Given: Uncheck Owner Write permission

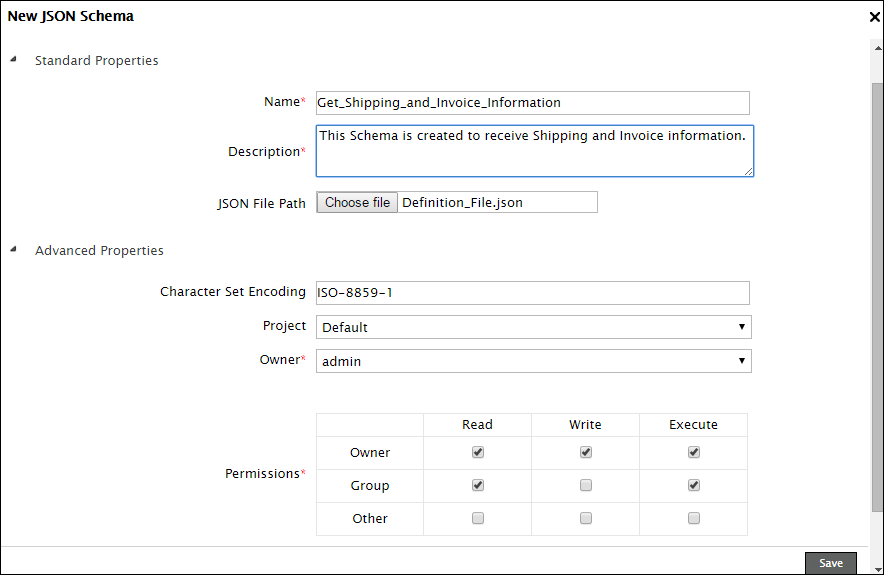Looking at the screenshot, I should coord(586,452).
